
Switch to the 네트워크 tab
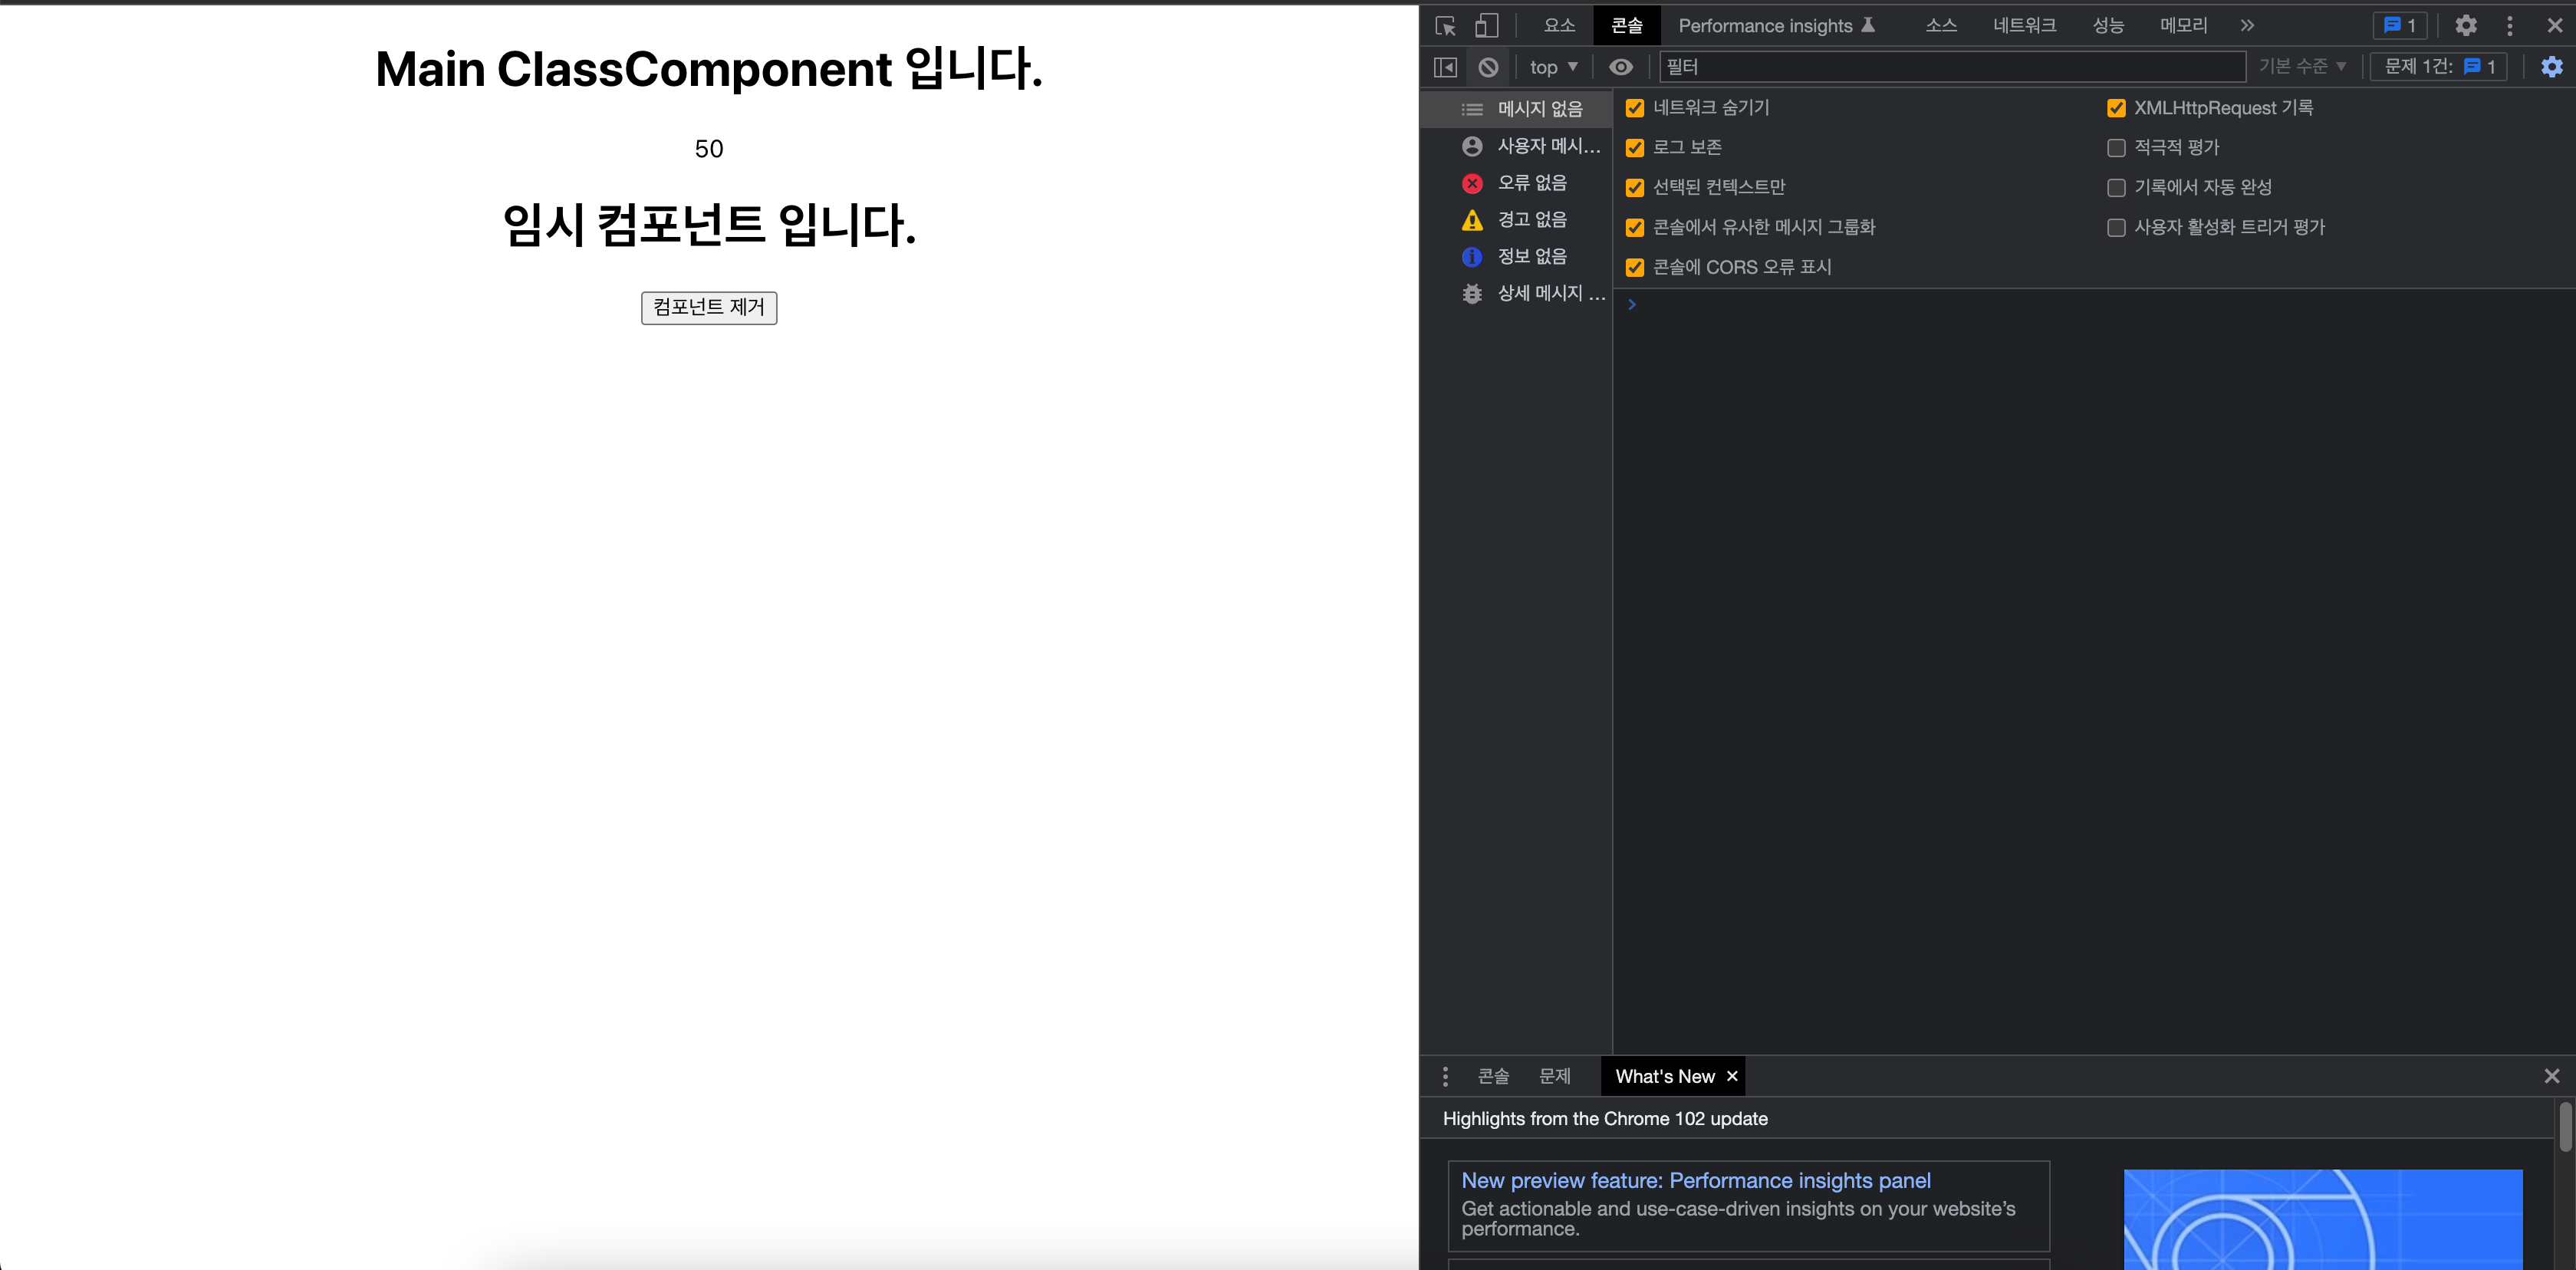pos(2024,26)
